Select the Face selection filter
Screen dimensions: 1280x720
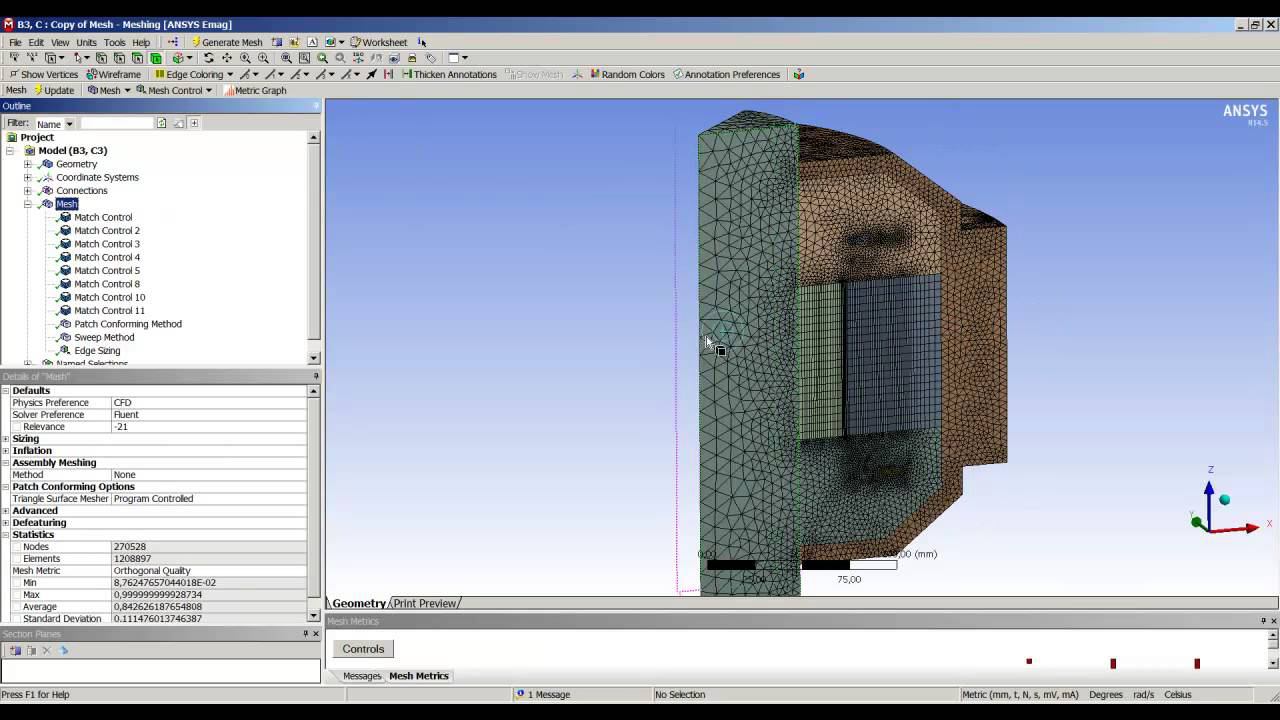pyautogui.click(x=137, y=58)
